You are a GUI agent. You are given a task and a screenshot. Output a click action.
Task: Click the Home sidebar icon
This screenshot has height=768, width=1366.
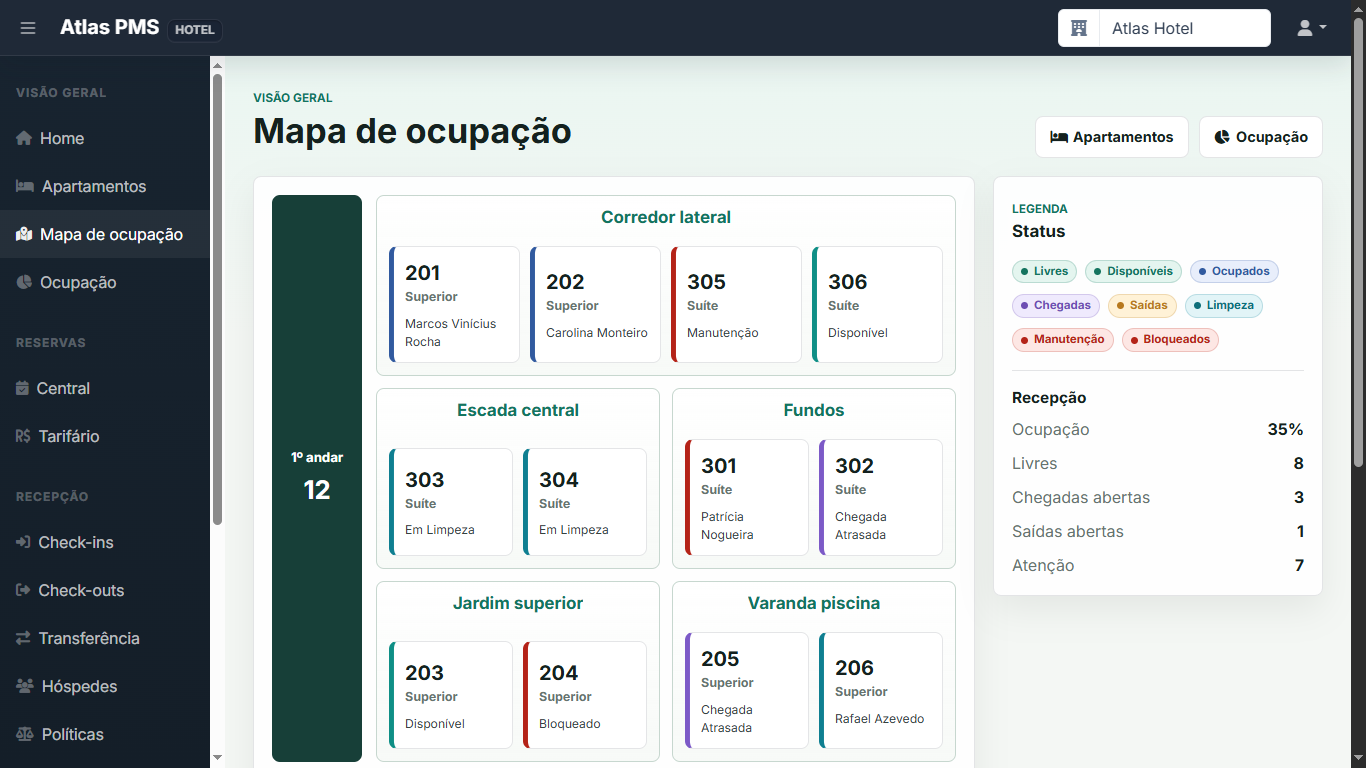(x=24, y=138)
